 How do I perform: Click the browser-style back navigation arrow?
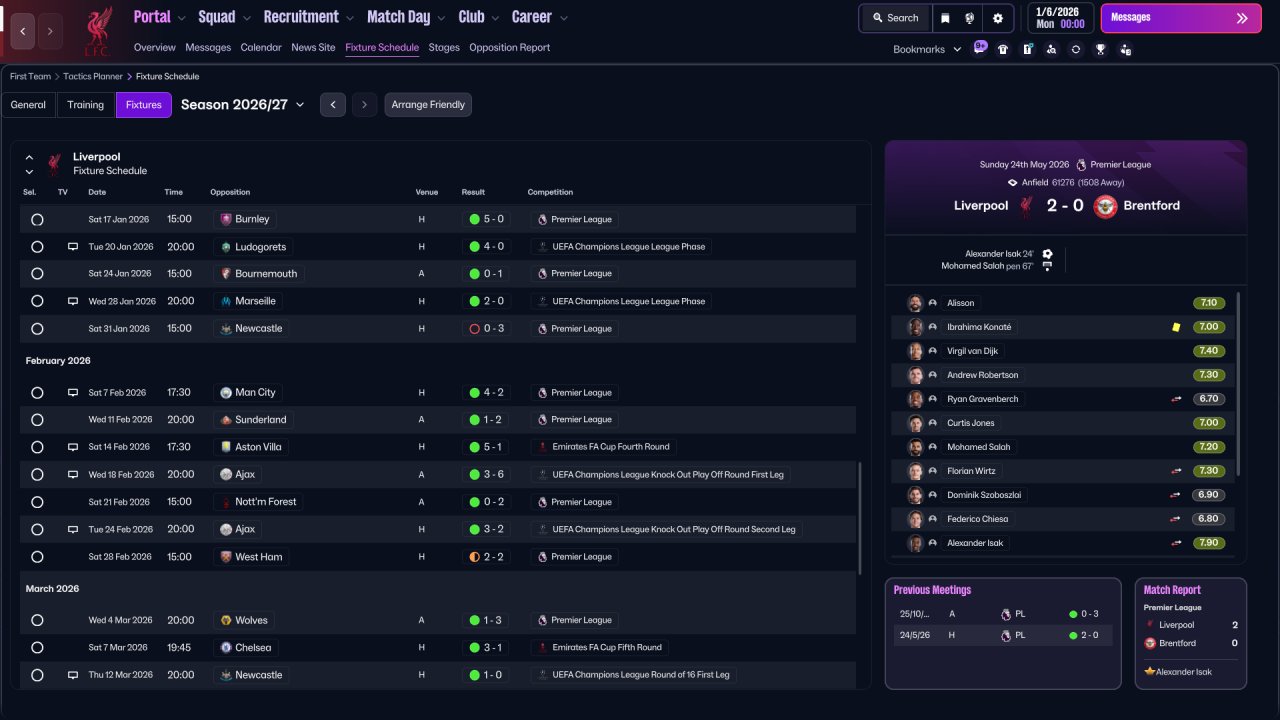coord(23,31)
